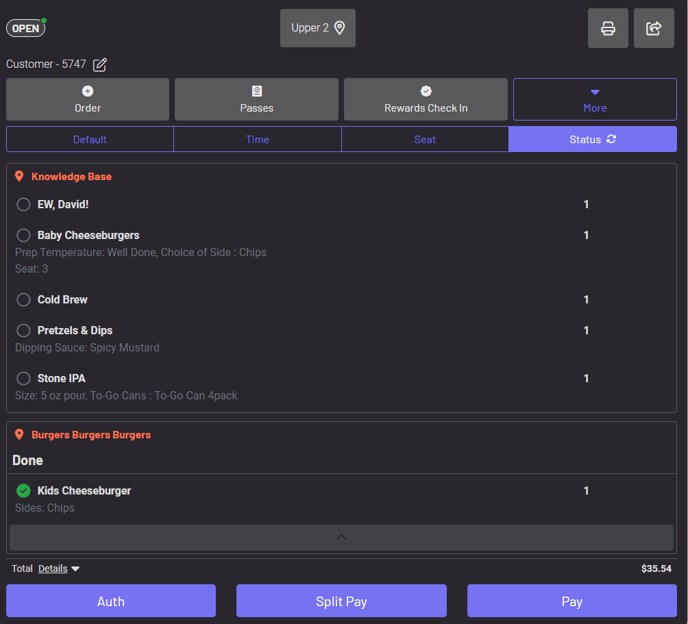Collapse the order panel with chevron bar
688x624 pixels.
point(341,537)
